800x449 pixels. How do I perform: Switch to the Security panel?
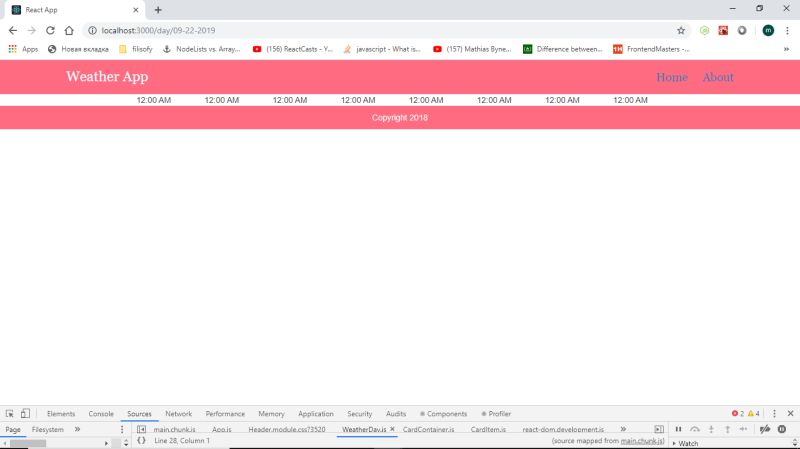tap(360, 414)
